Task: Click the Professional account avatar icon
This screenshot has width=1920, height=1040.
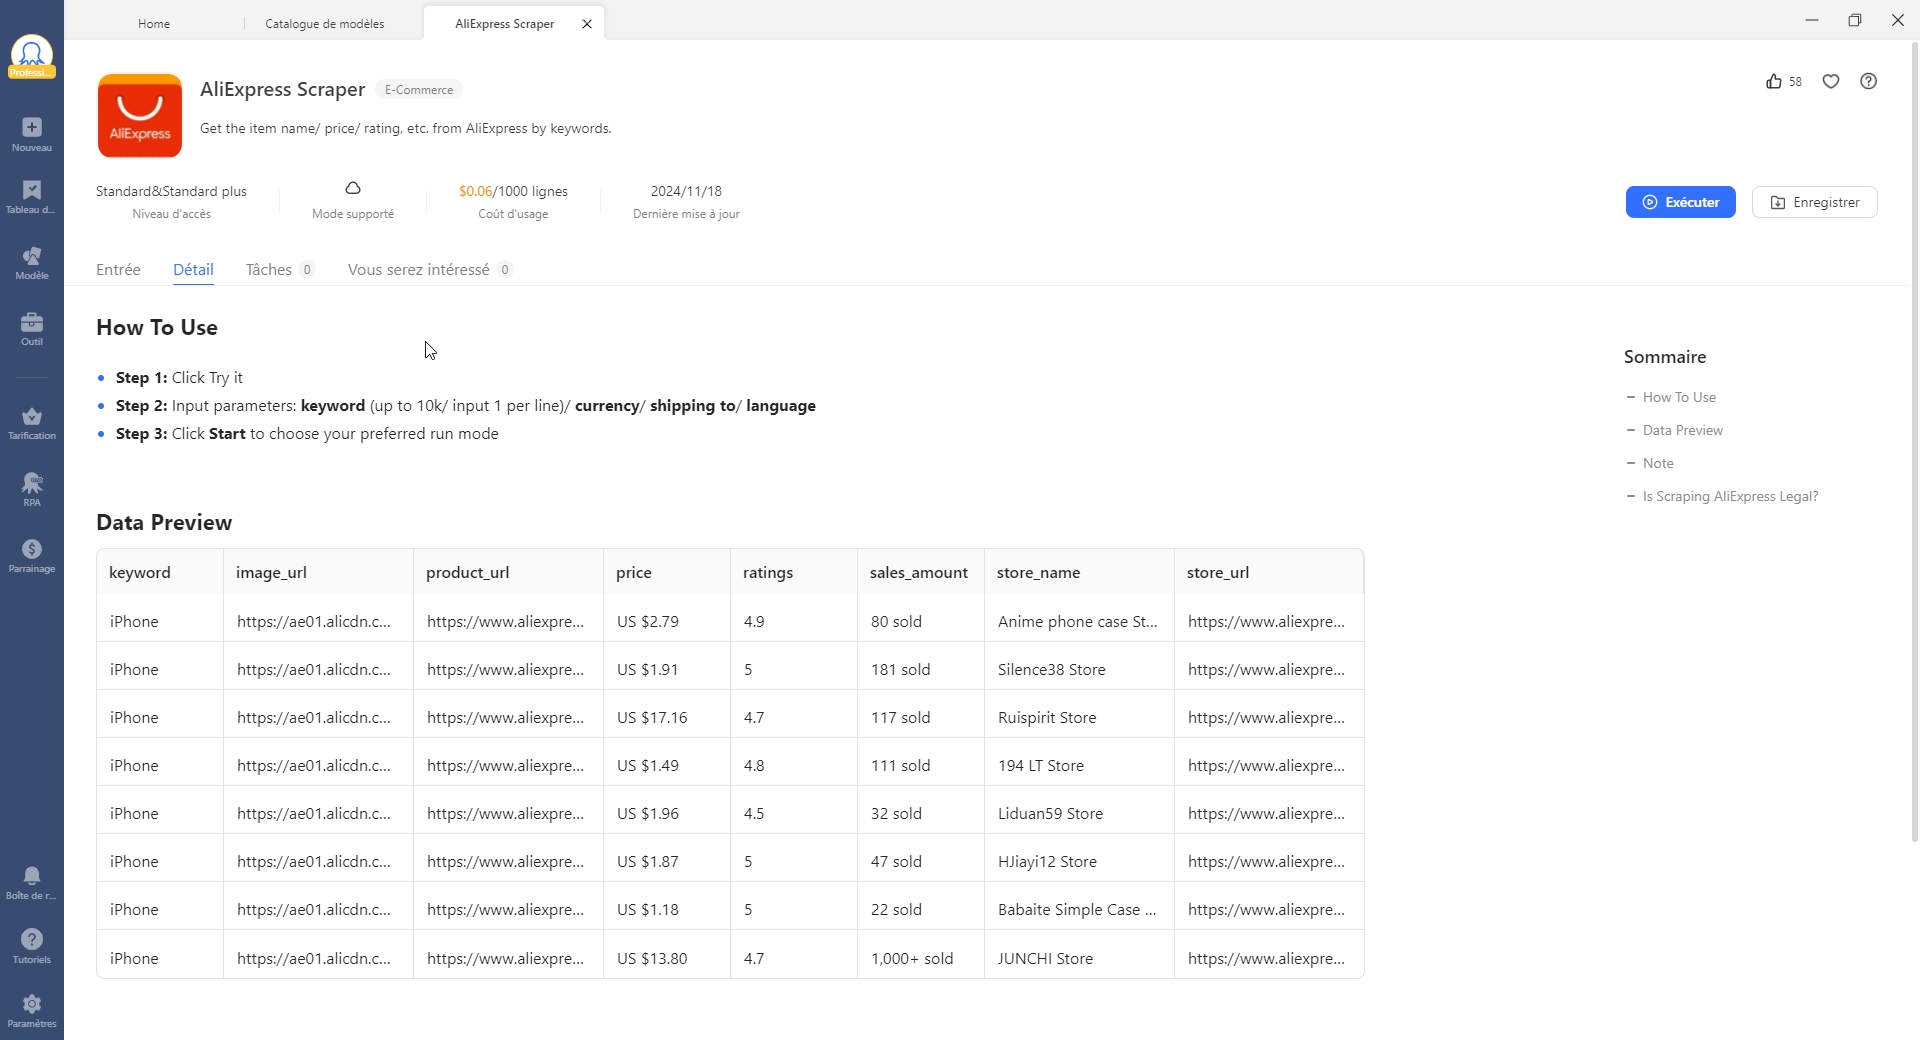Action: coord(32,54)
